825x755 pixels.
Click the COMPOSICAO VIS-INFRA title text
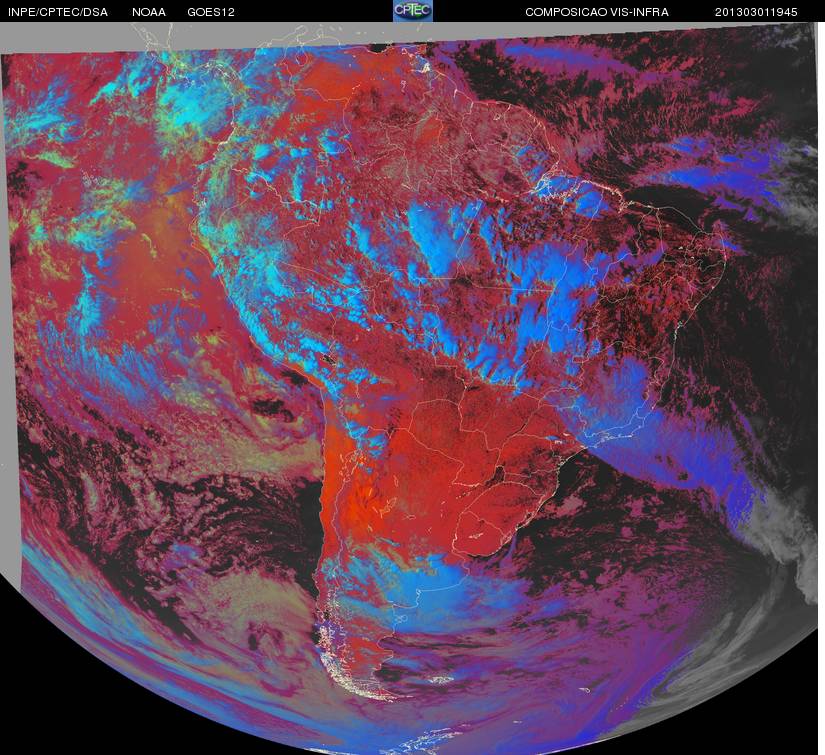click(x=597, y=12)
